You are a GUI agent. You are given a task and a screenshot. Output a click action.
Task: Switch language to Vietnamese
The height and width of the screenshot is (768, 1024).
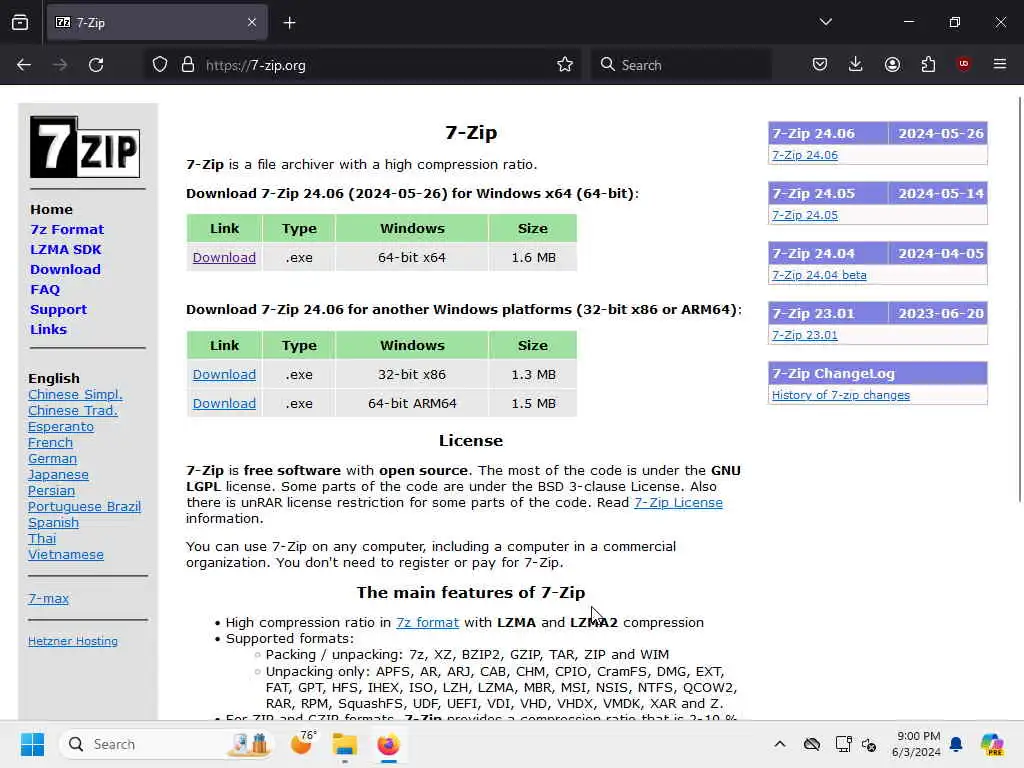pyautogui.click(x=65, y=554)
